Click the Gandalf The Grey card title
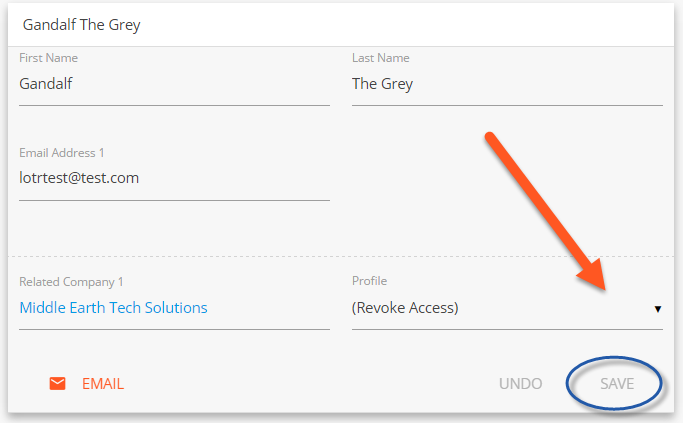Image resolution: width=683 pixels, height=423 pixels. 81,25
